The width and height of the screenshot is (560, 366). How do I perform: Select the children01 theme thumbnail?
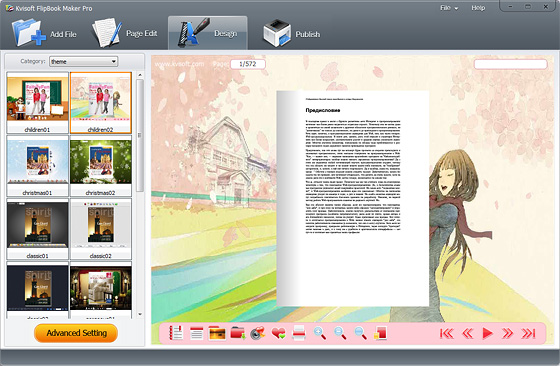click(x=38, y=102)
